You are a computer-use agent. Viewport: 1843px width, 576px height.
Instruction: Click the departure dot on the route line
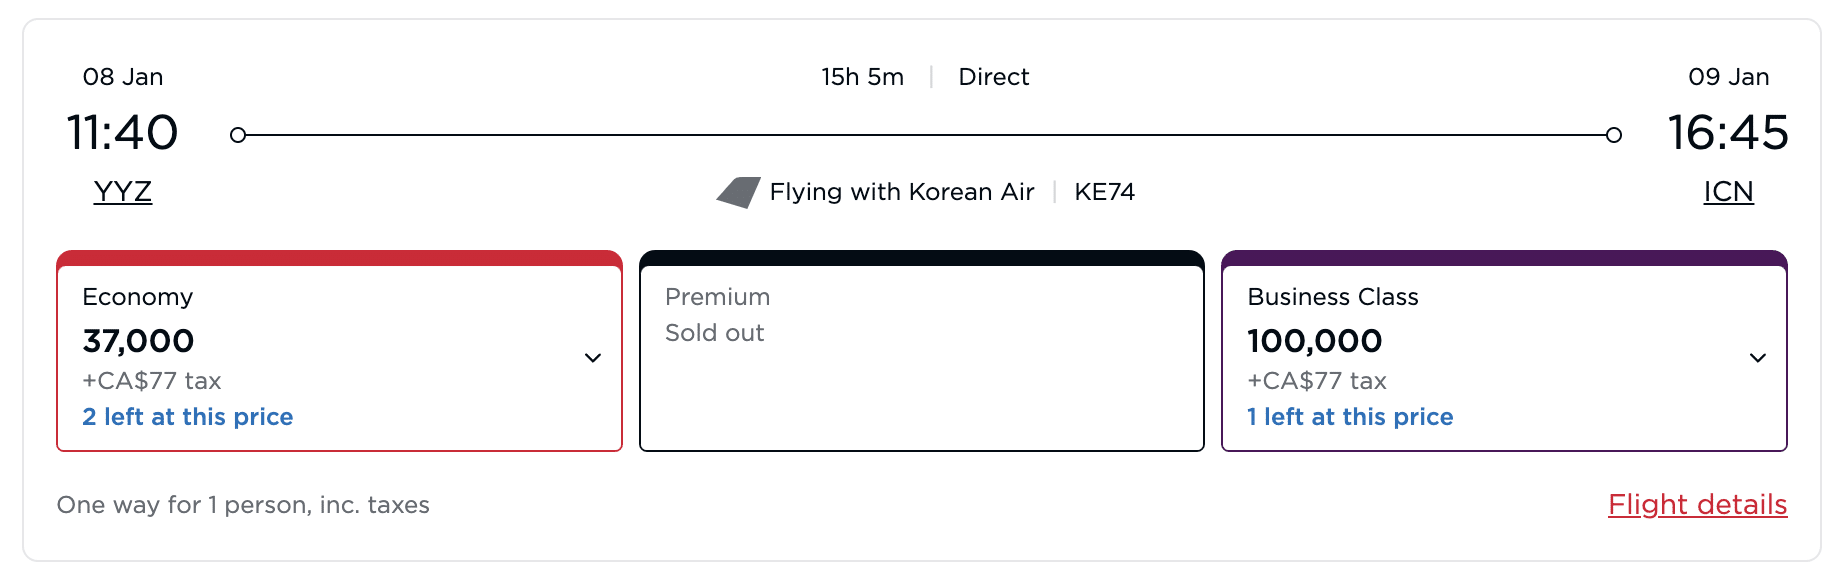238,135
